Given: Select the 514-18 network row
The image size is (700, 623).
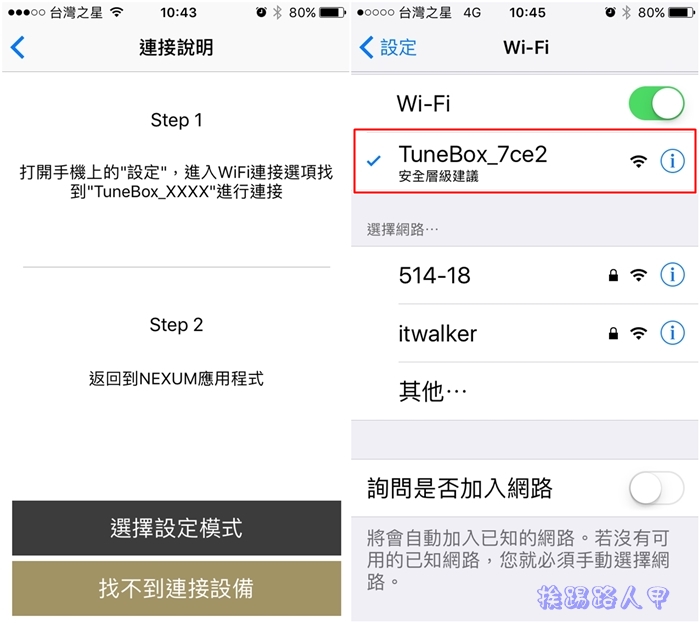Looking at the screenshot, I should pos(525,275).
